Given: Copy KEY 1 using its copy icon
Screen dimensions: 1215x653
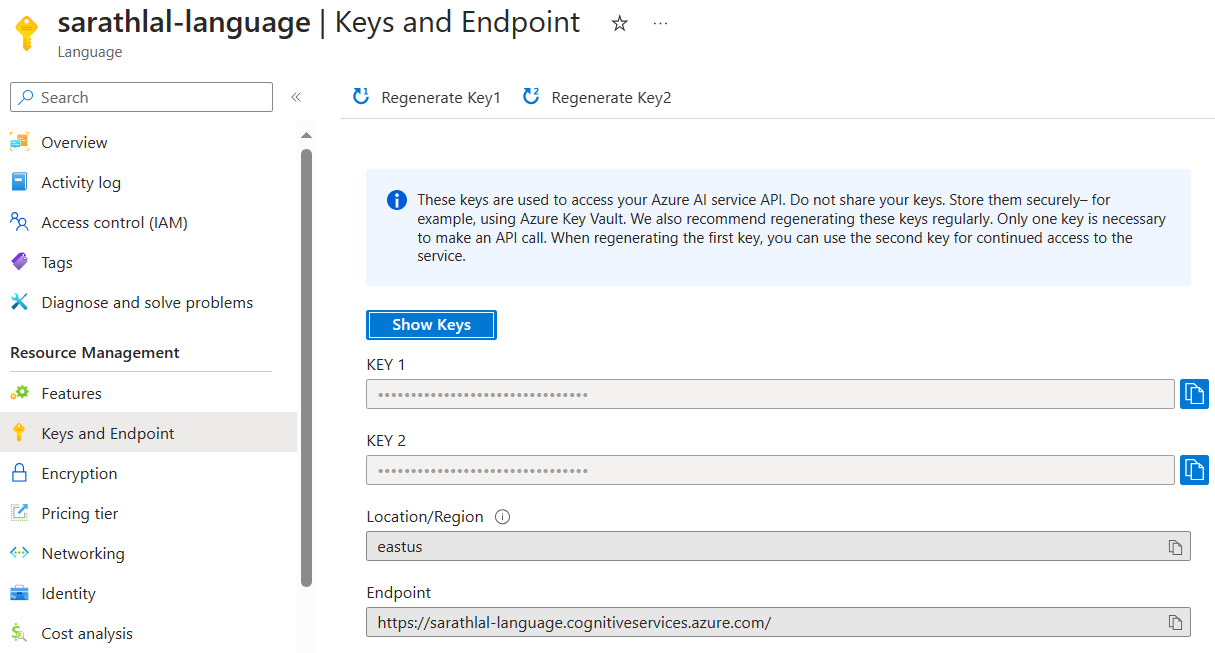Looking at the screenshot, I should (x=1194, y=393).
